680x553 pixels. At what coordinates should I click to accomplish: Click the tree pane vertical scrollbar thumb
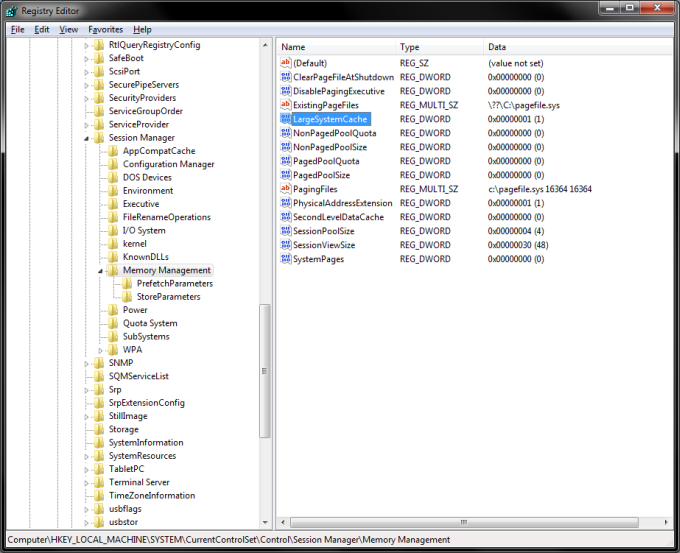click(265, 371)
